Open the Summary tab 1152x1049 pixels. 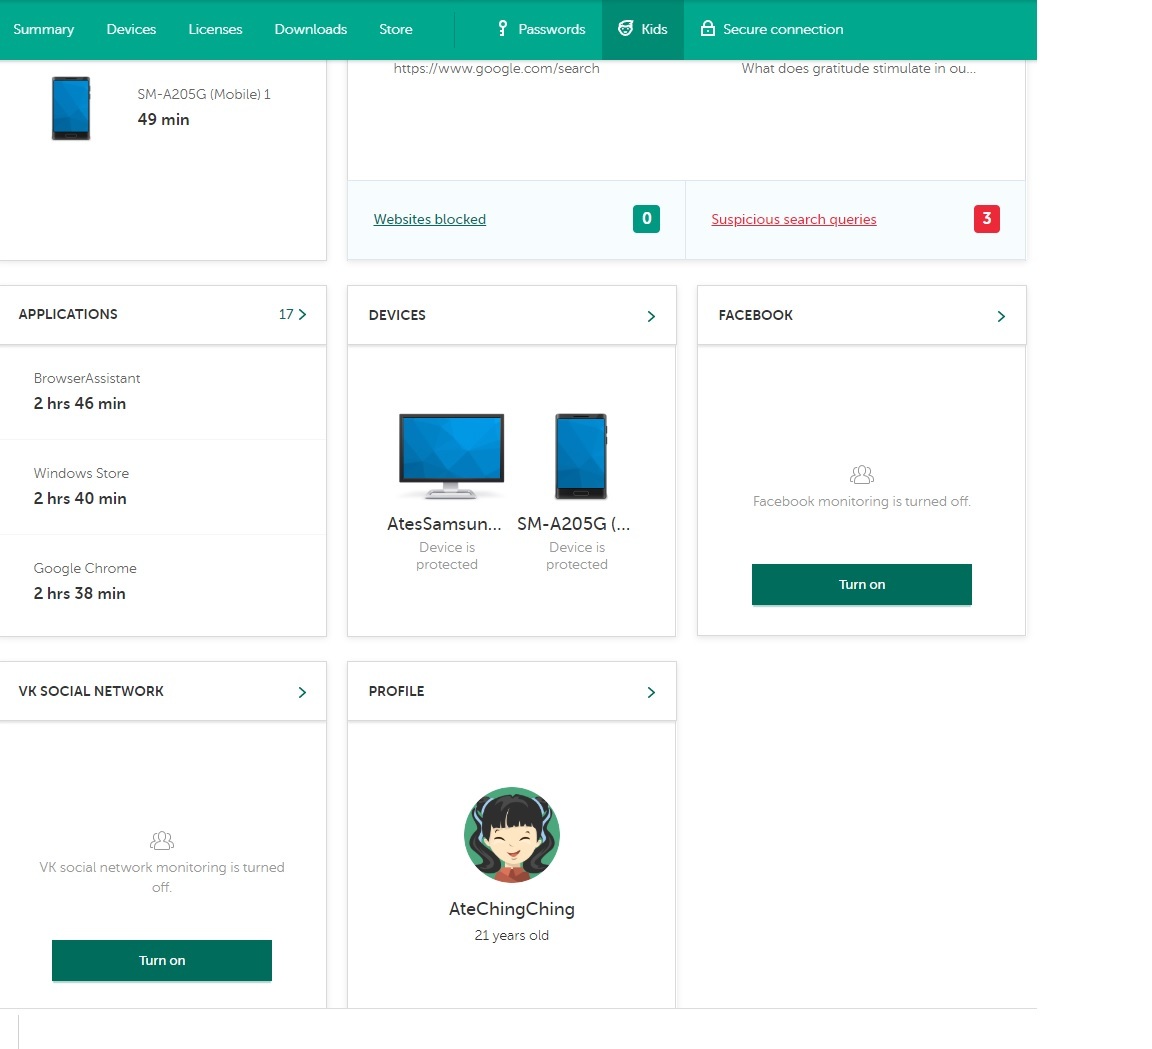pyautogui.click(x=43, y=29)
